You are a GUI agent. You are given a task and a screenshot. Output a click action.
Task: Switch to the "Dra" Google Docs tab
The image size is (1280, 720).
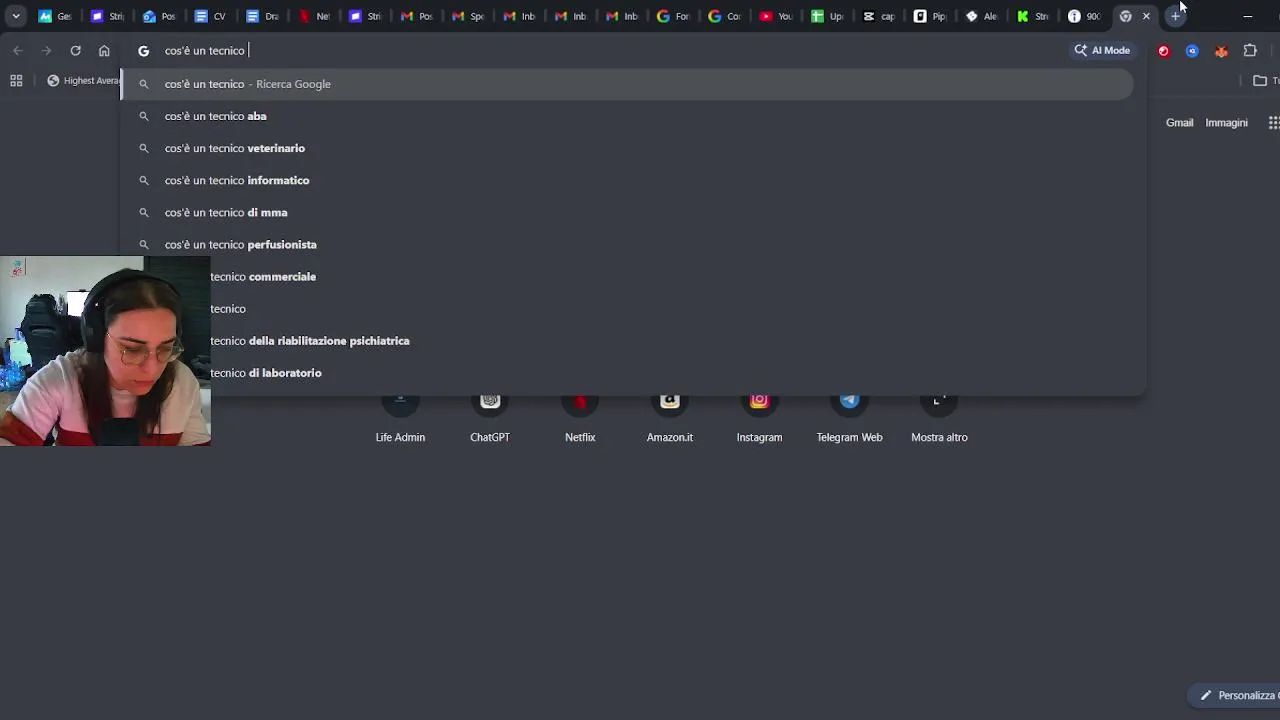[263, 16]
